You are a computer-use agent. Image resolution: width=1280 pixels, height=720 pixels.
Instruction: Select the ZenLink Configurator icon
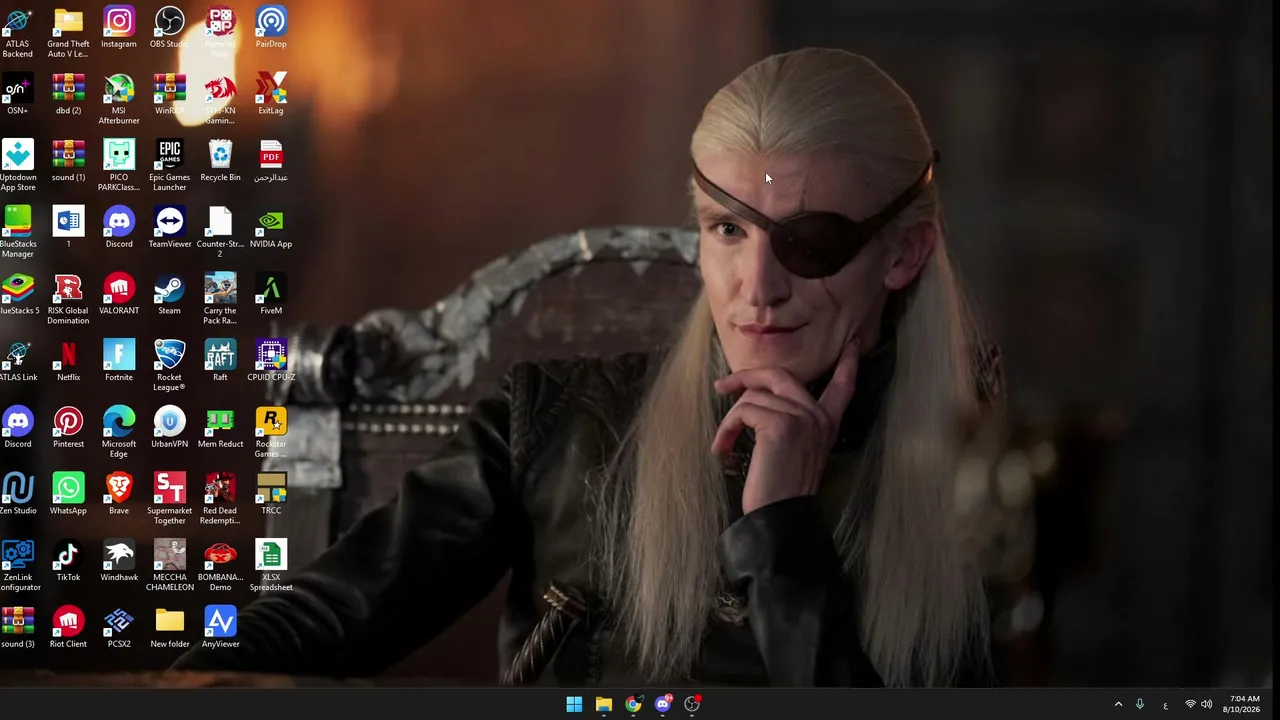[18, 566]
